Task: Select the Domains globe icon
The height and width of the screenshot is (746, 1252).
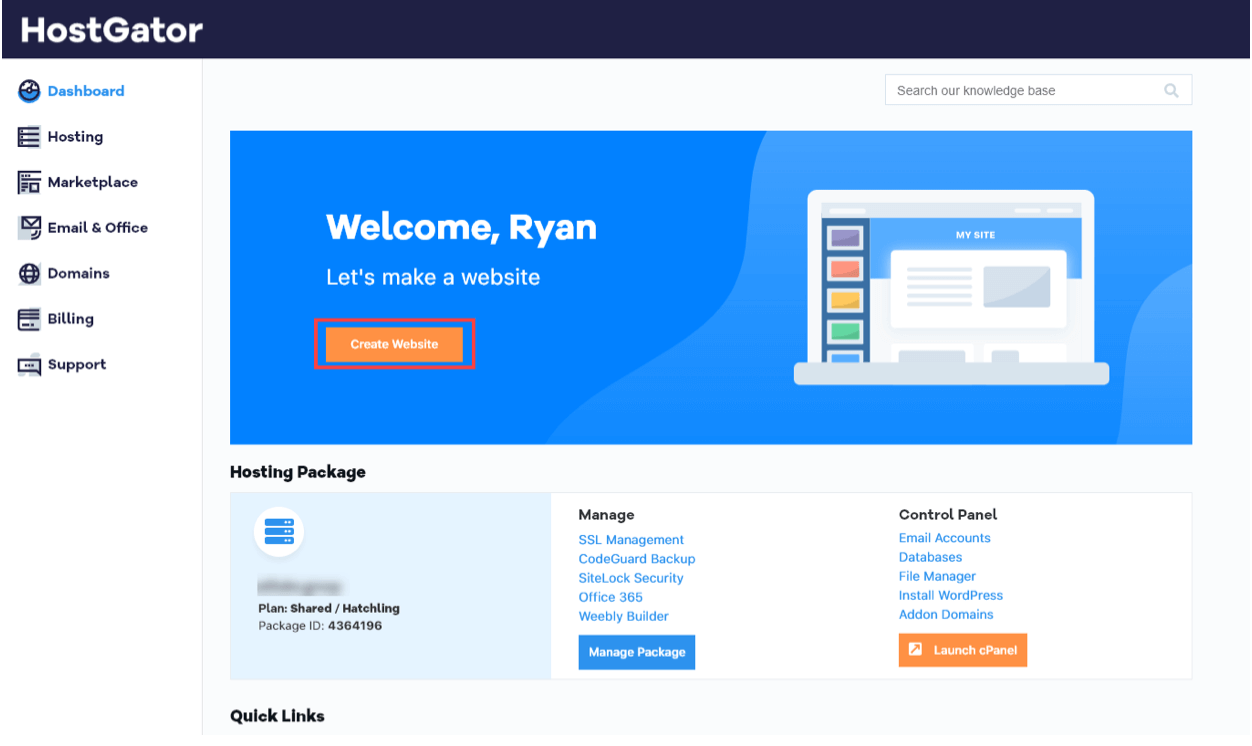Action: coord(29,272)
